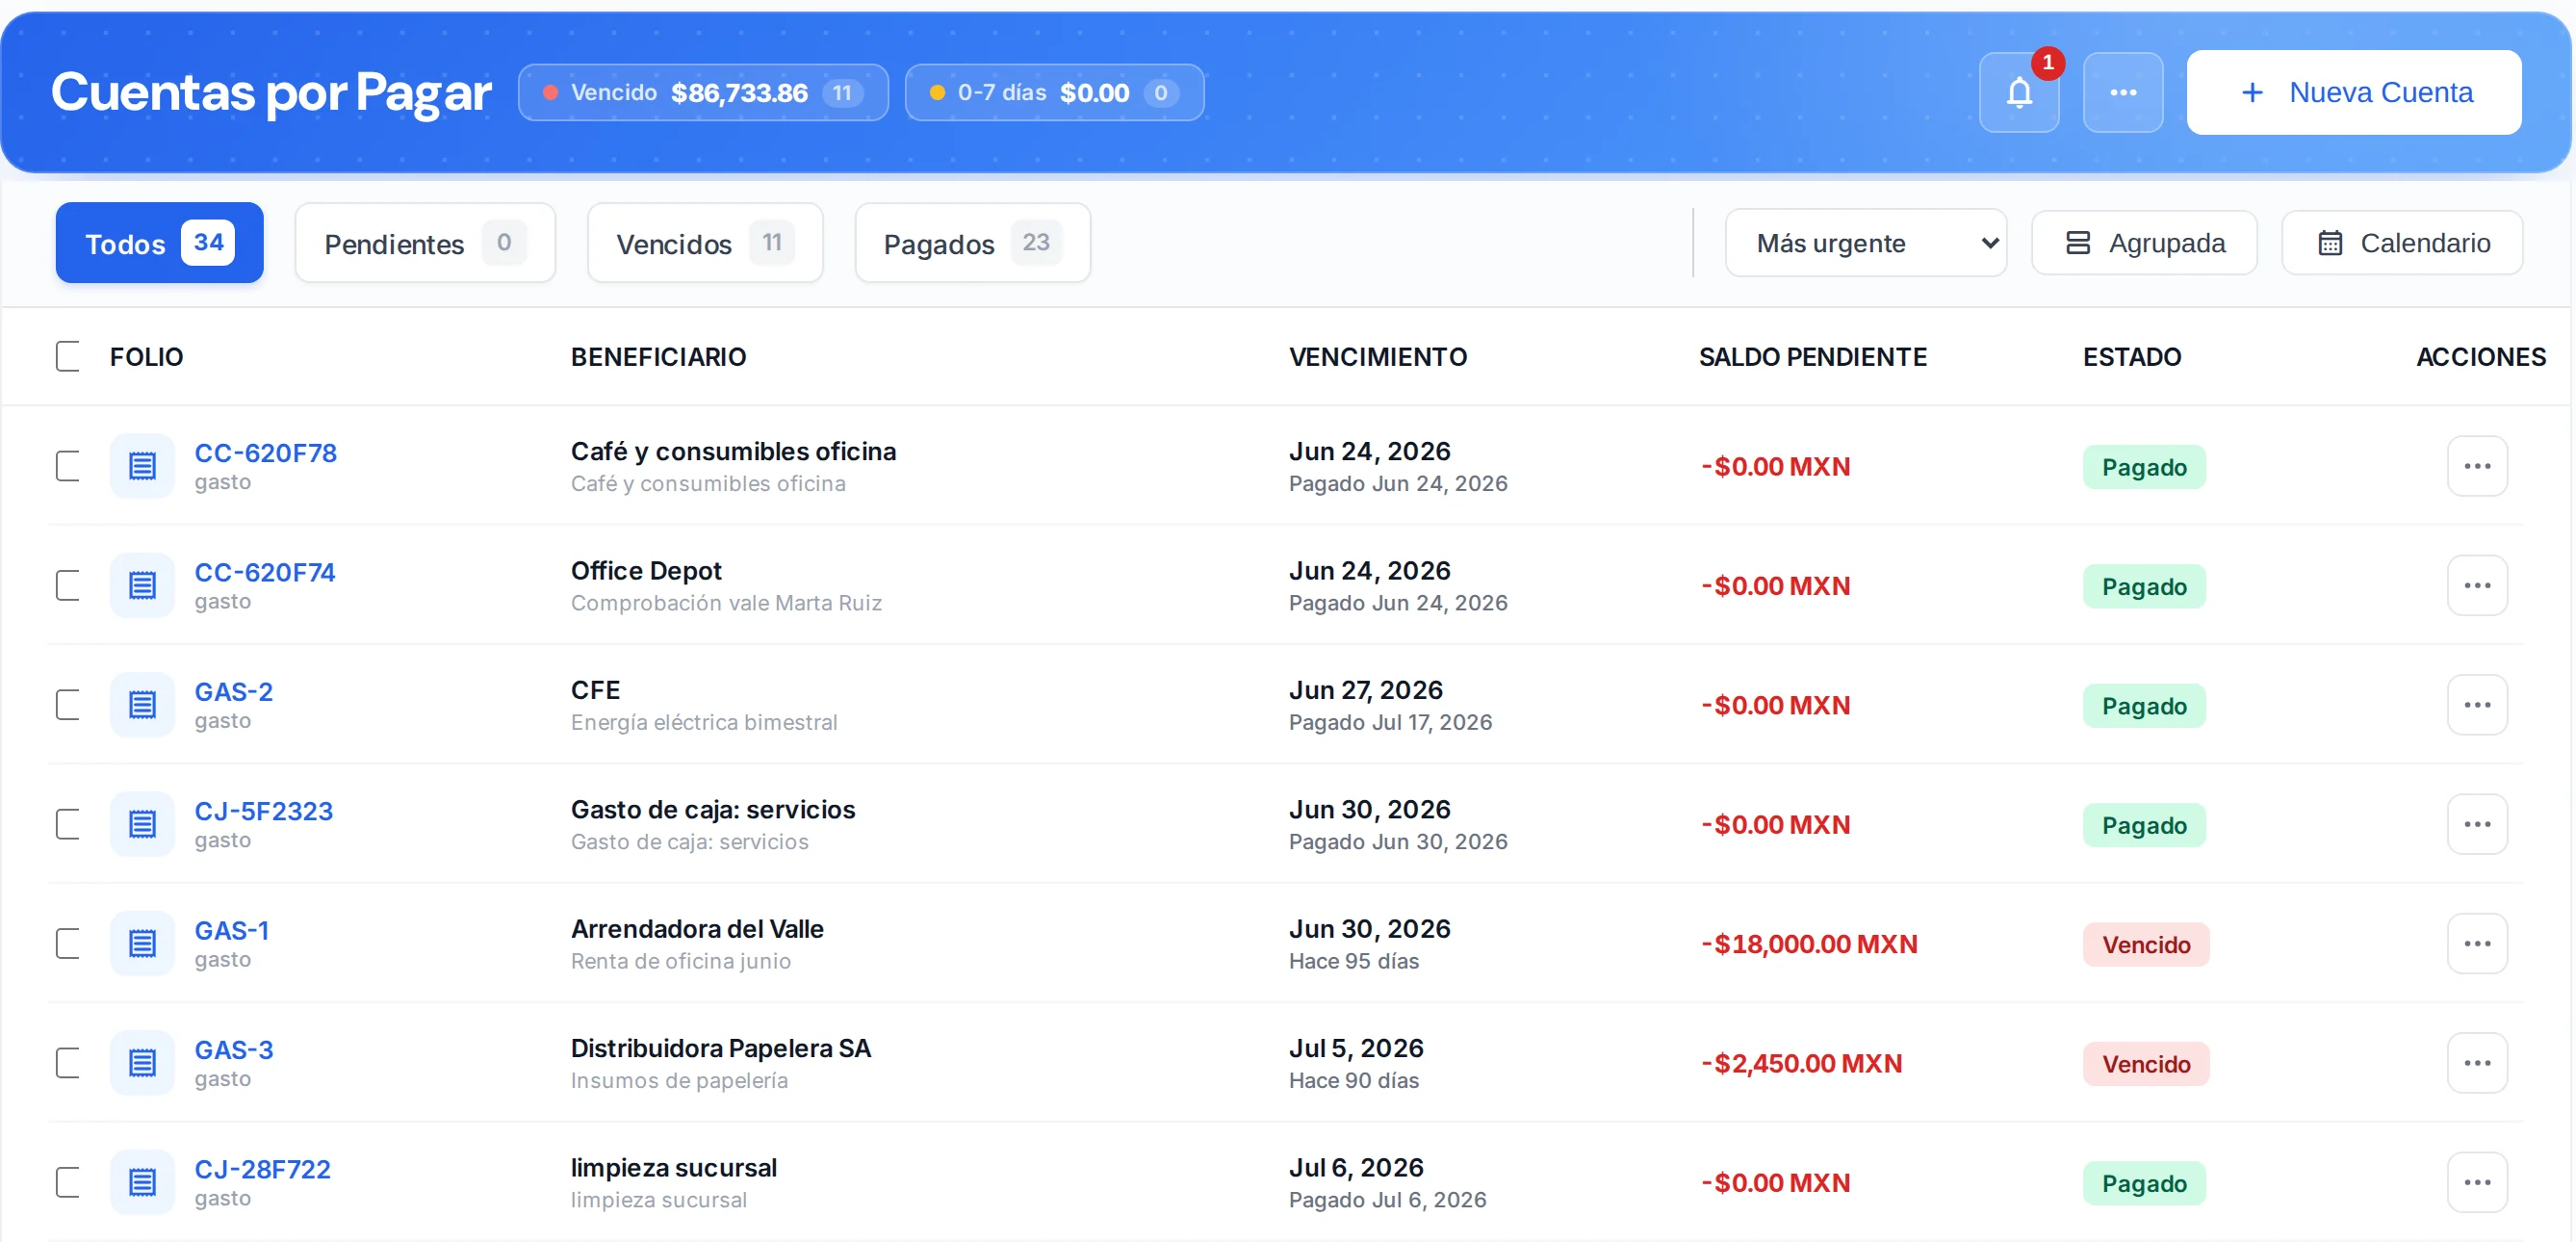Expand the Más urgente sort dropdown
This screenshot has height=1242, width=2576.
pos(1865,243)
